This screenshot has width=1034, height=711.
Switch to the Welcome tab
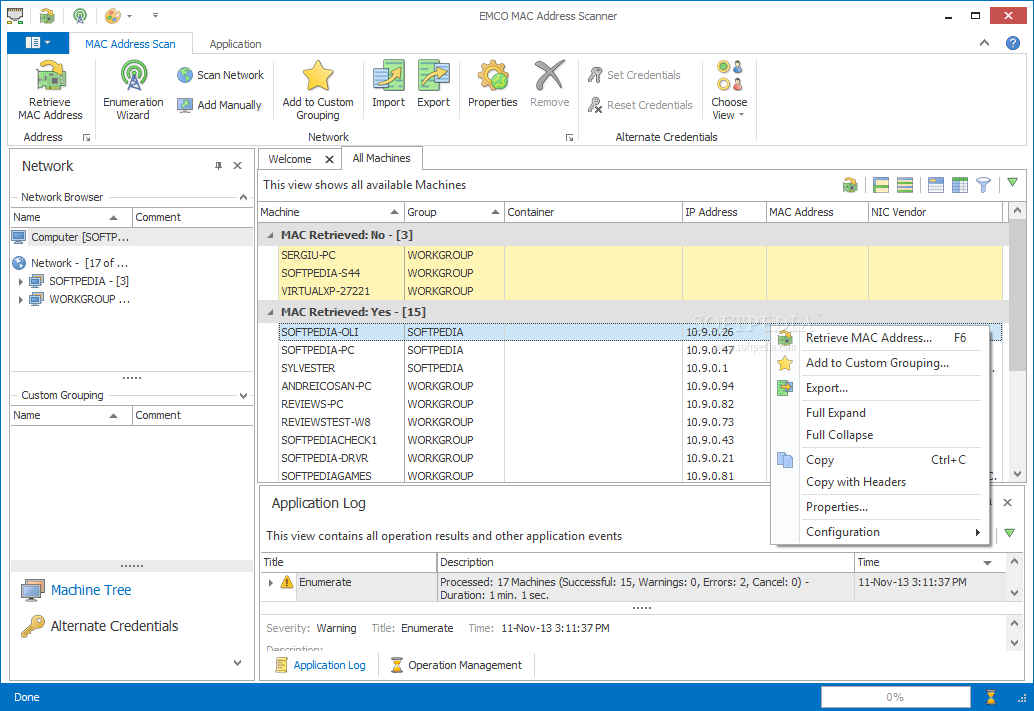[290, 159]
